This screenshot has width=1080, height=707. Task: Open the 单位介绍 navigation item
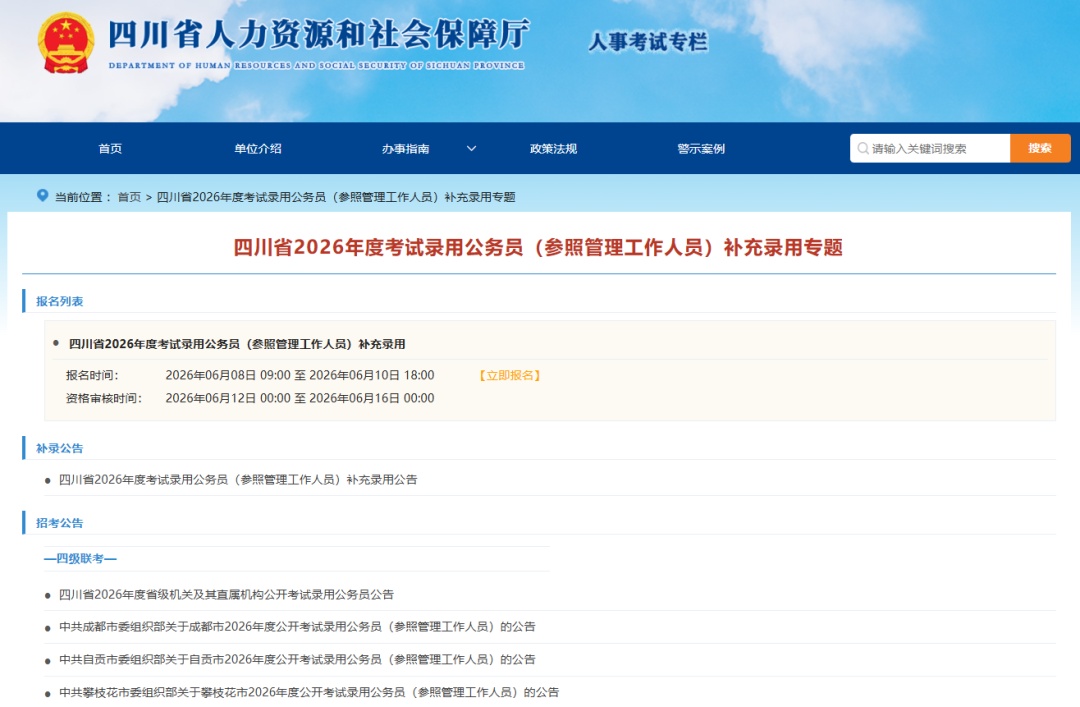tap(258, 148)
